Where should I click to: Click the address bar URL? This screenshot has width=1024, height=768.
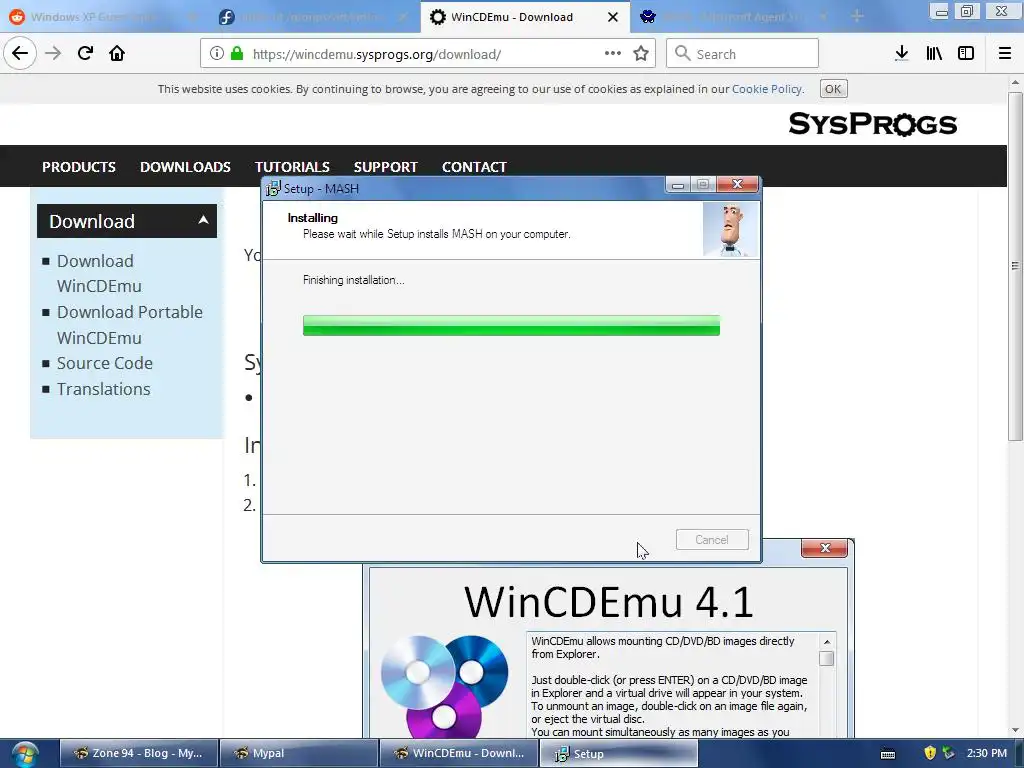pos(377,54)
